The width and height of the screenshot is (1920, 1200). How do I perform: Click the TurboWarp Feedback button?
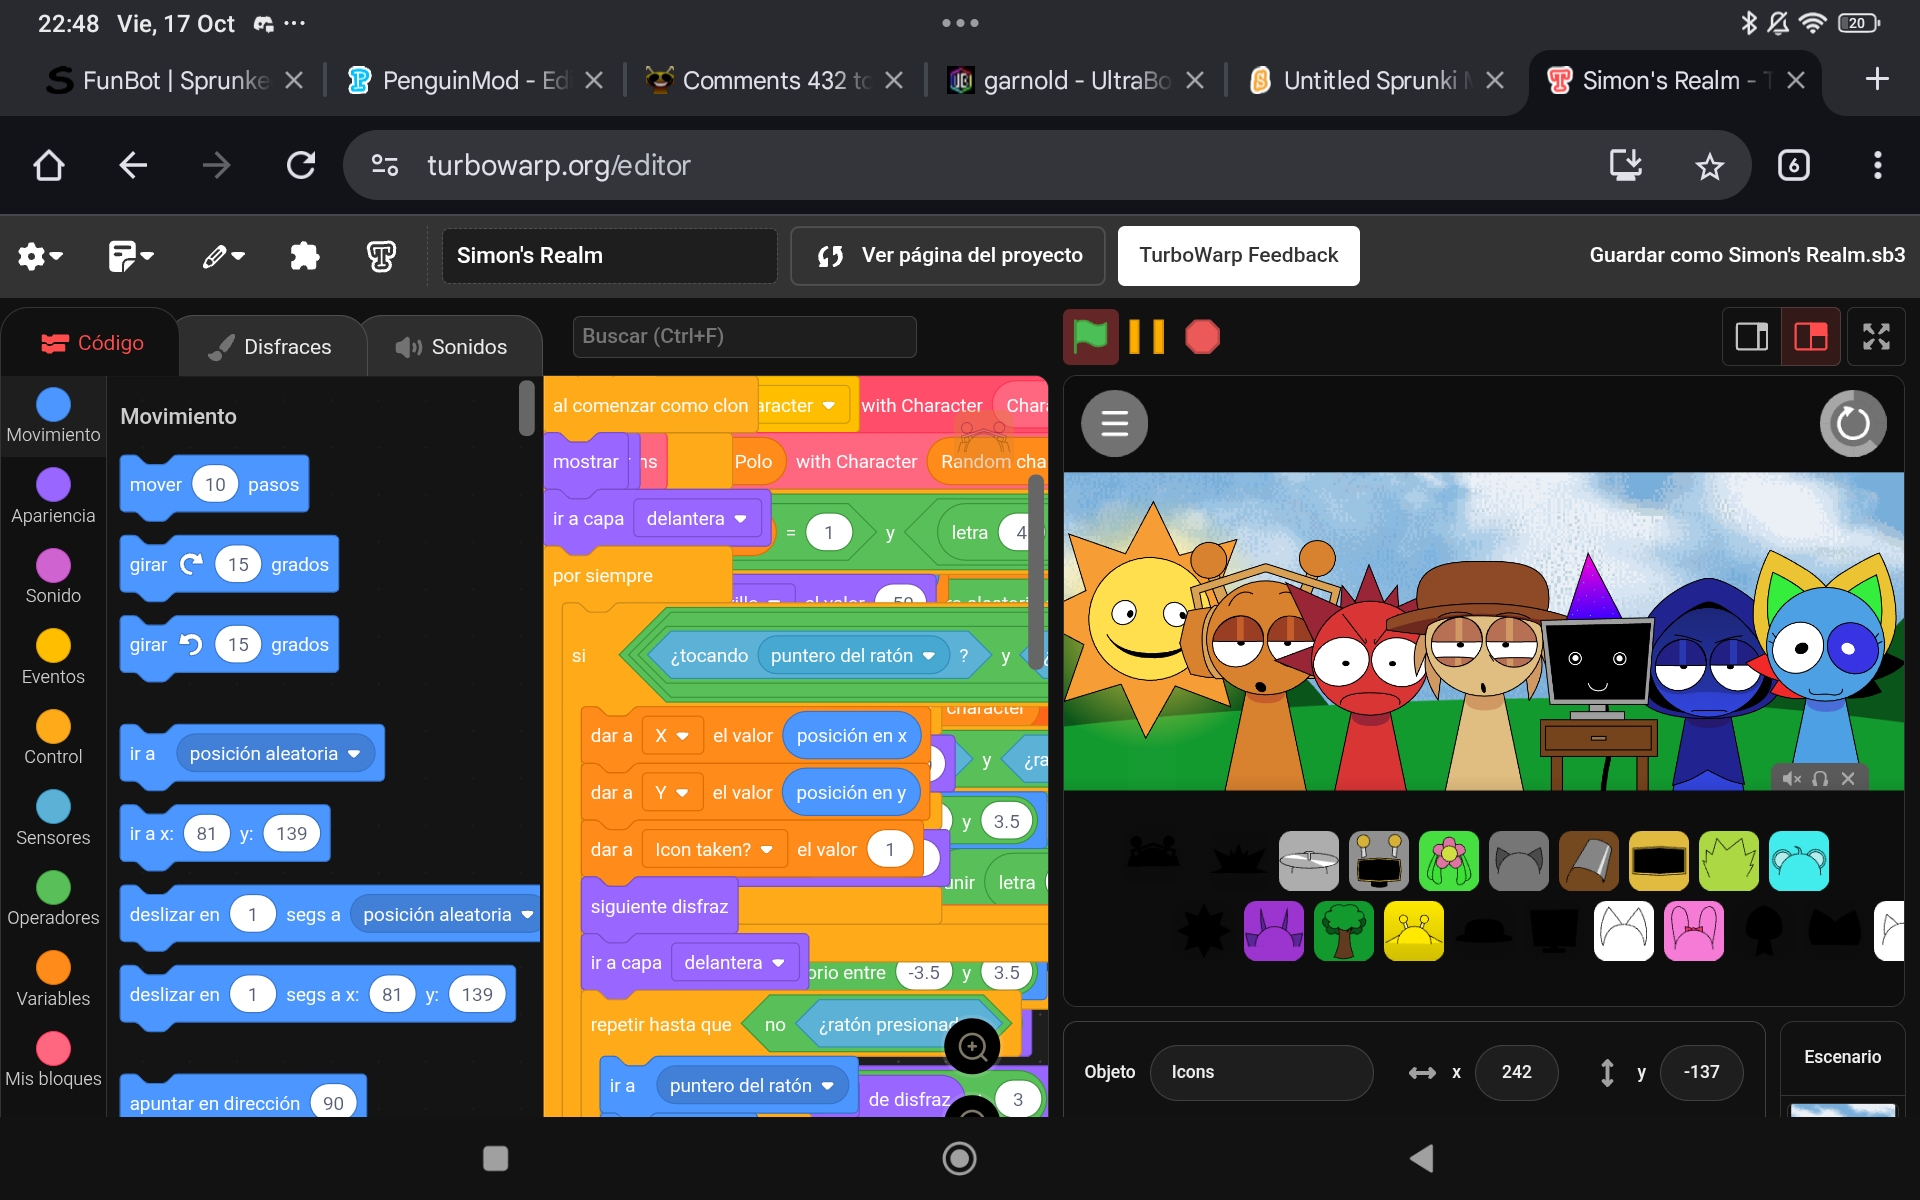coord(1238,256)
